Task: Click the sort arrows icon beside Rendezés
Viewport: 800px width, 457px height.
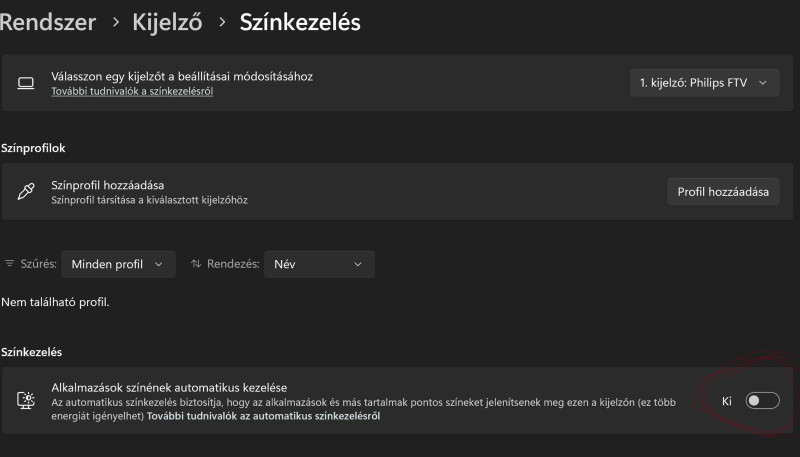Action: pos(196,264)
